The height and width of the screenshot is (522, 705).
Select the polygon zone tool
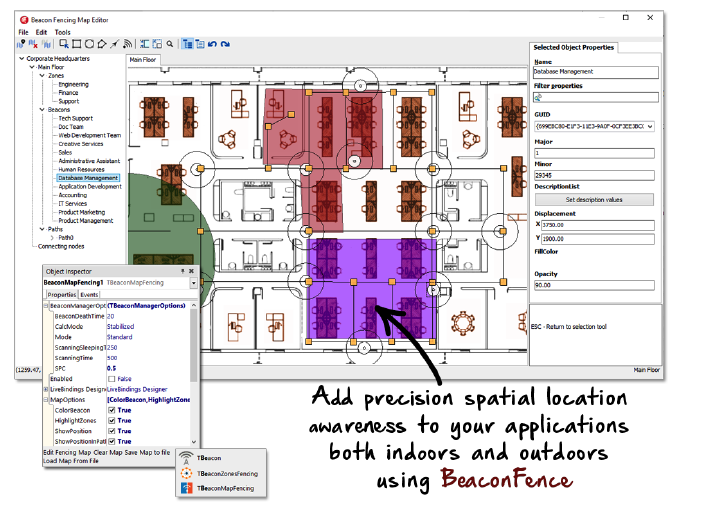click(x=102, y=44)
